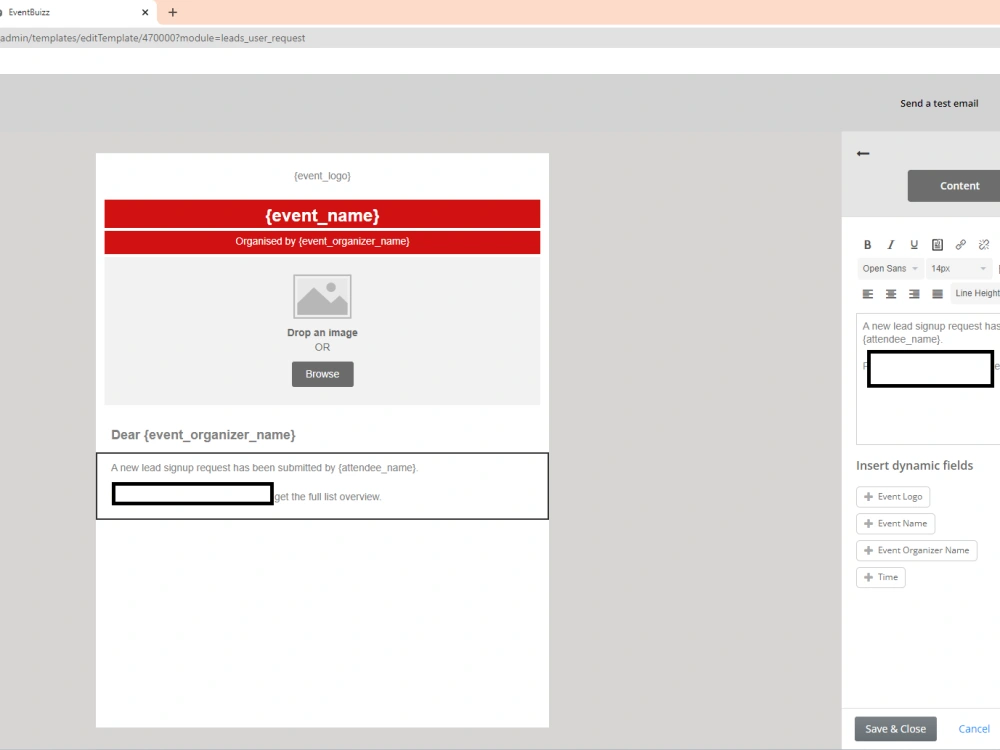Click inside the content text editor area
Screen dimensions: 1000x750
(x=928, y=379)
